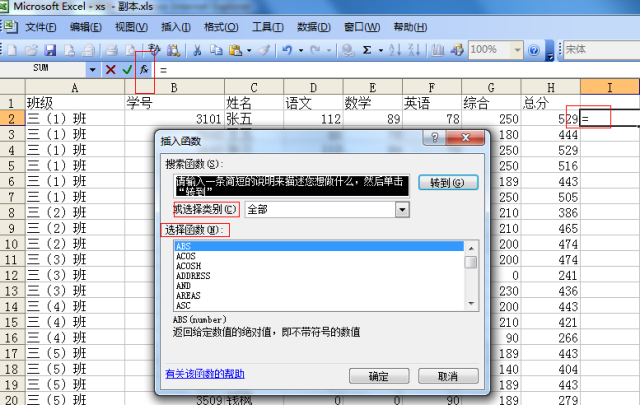Click the Paste clipboard icon
The width and height of the screenshot is (640, 405).
(x=236, y=50)
